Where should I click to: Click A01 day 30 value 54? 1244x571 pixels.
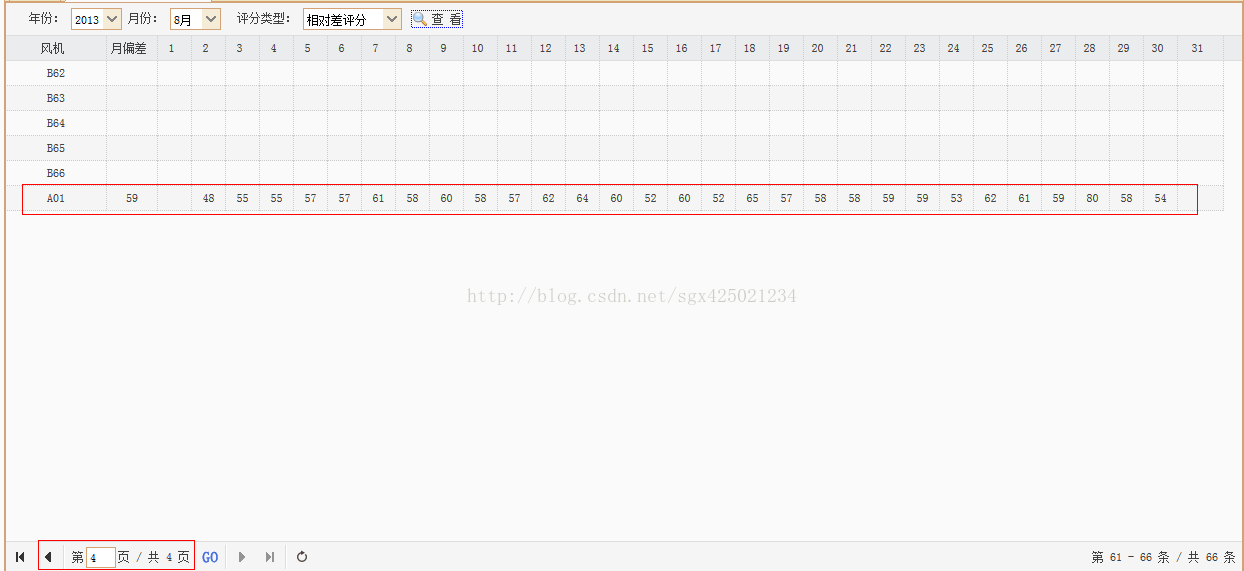point(1160,198)
